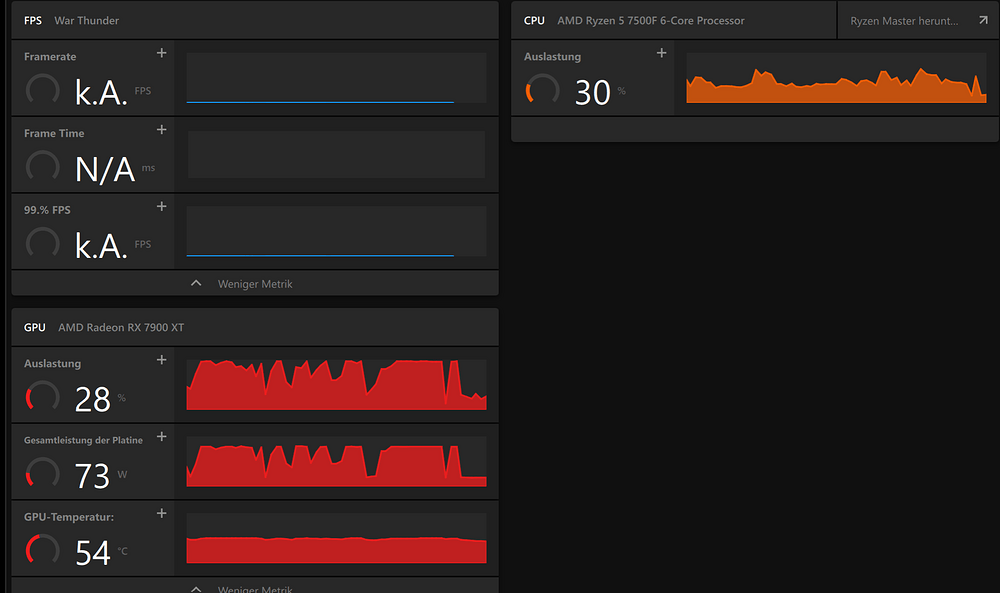
Task: Click the plus icon beside Framerate
Action: pos(162,53)
